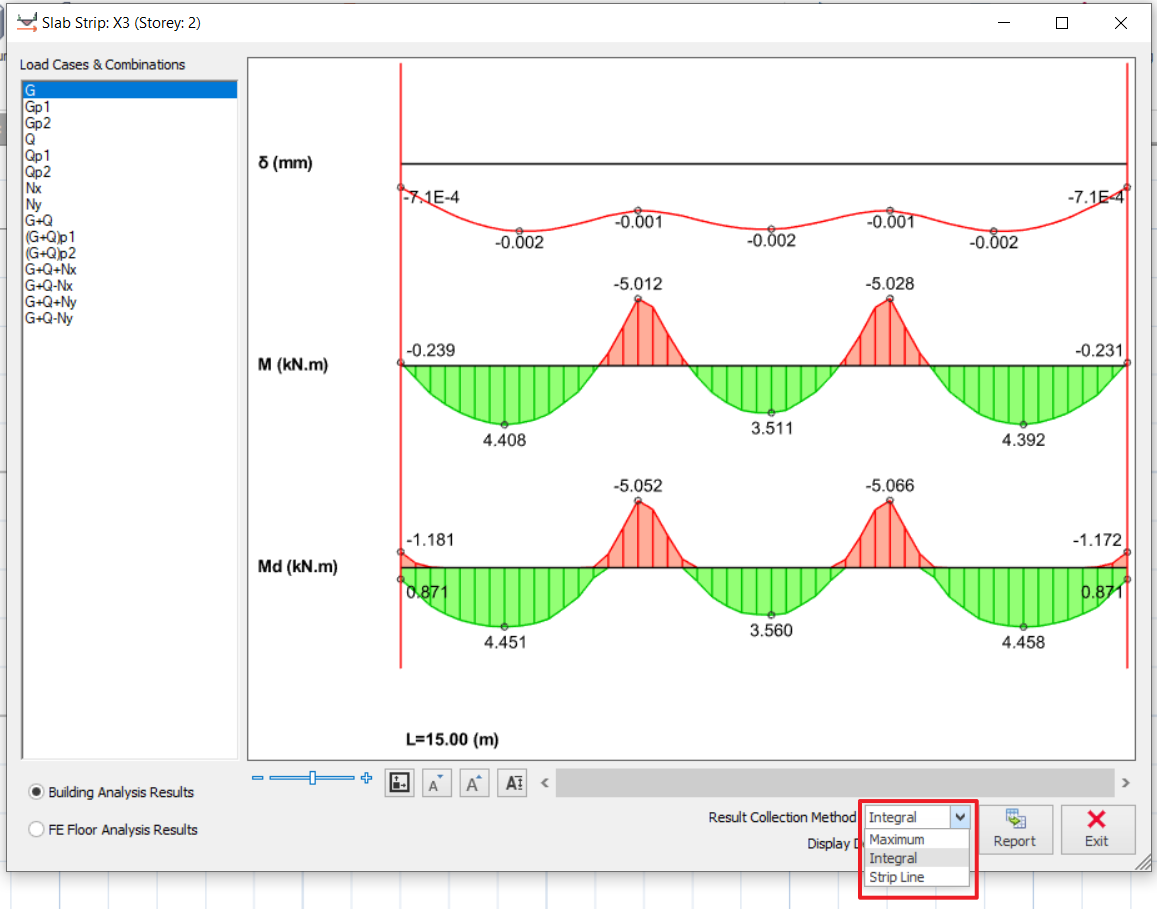
Task: Pick the Integral option in the list
Action: point(894,858)
